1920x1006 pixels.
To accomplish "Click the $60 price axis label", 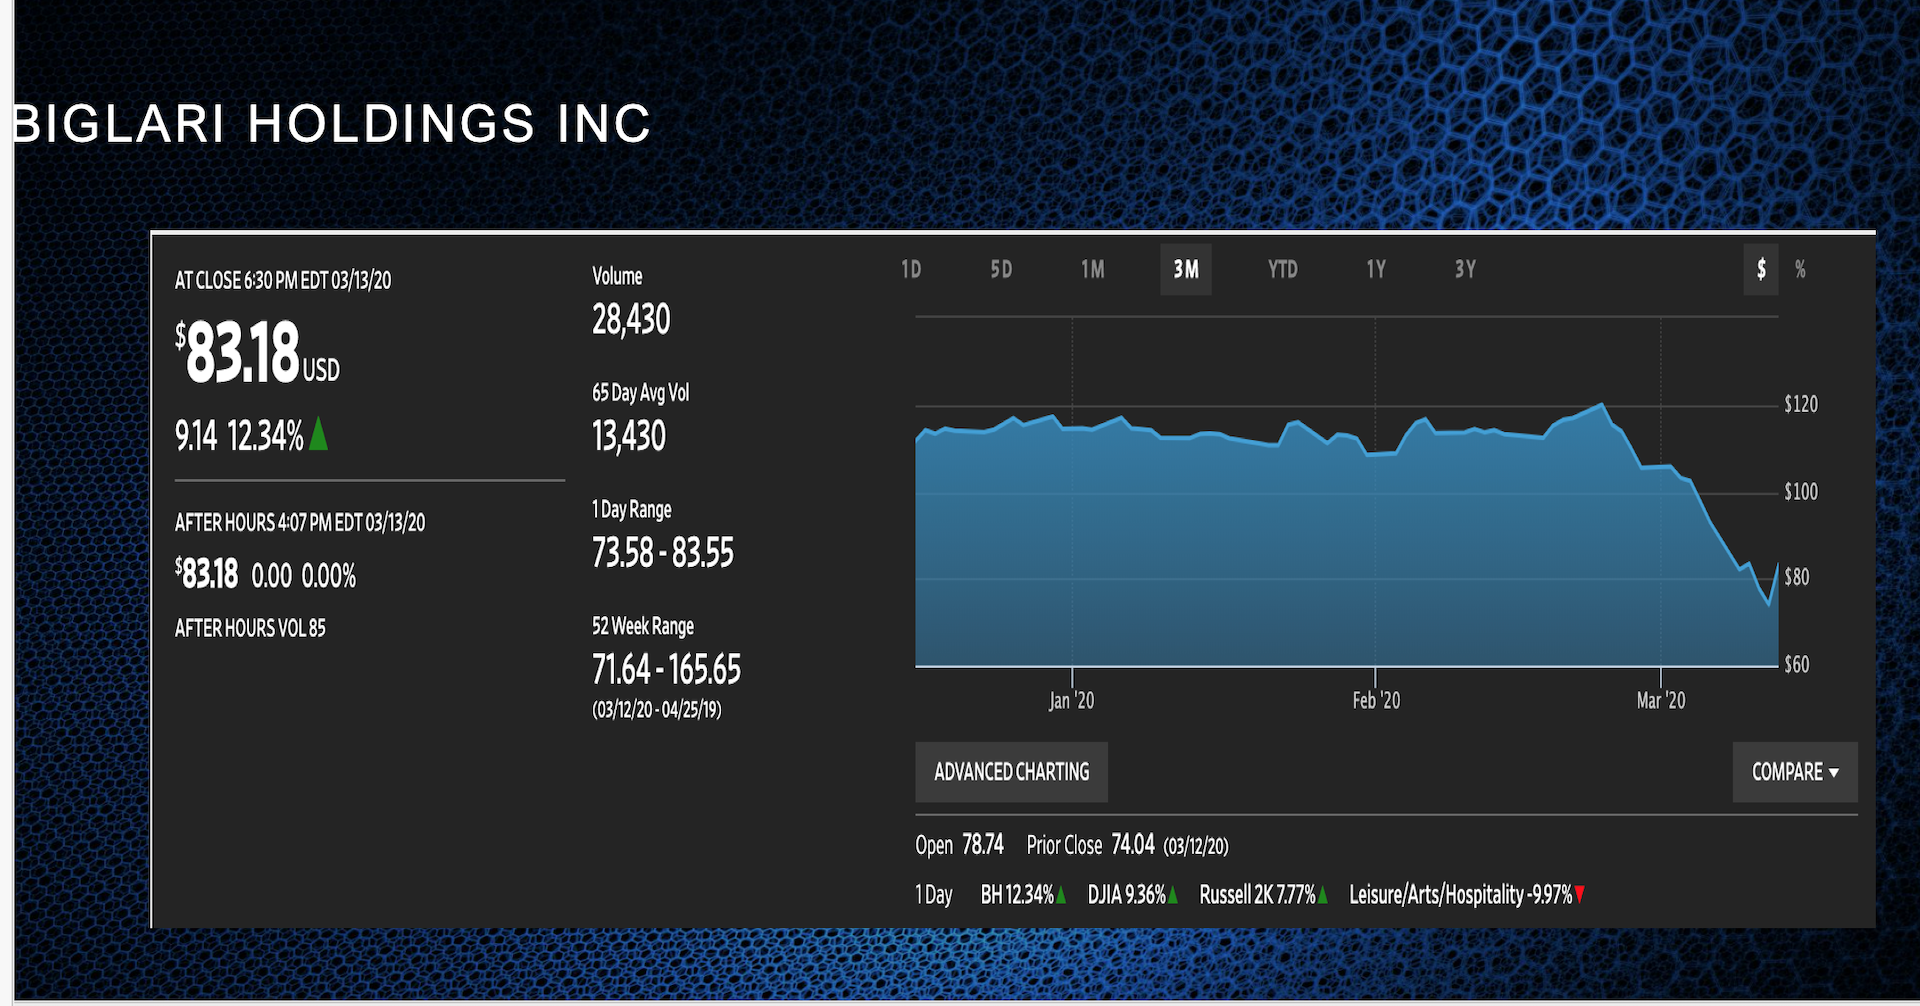I will point(1797,665).
